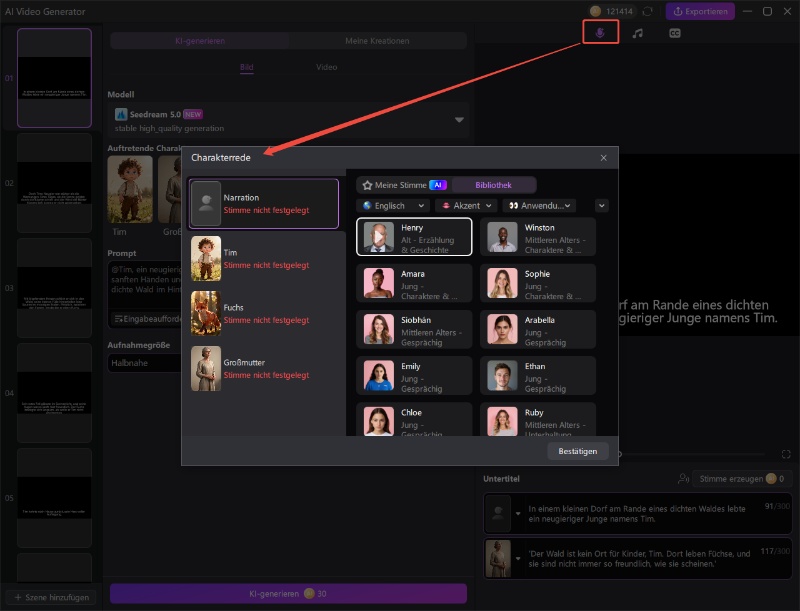Select Fuchs in character list

point(264,313)
